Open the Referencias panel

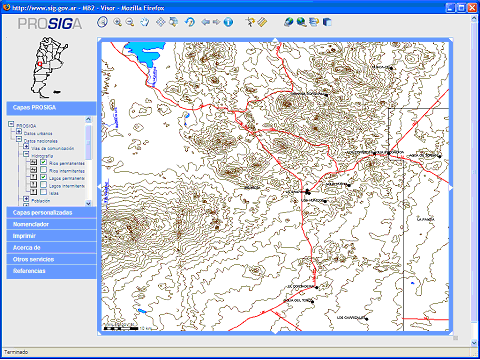(51, 271)
